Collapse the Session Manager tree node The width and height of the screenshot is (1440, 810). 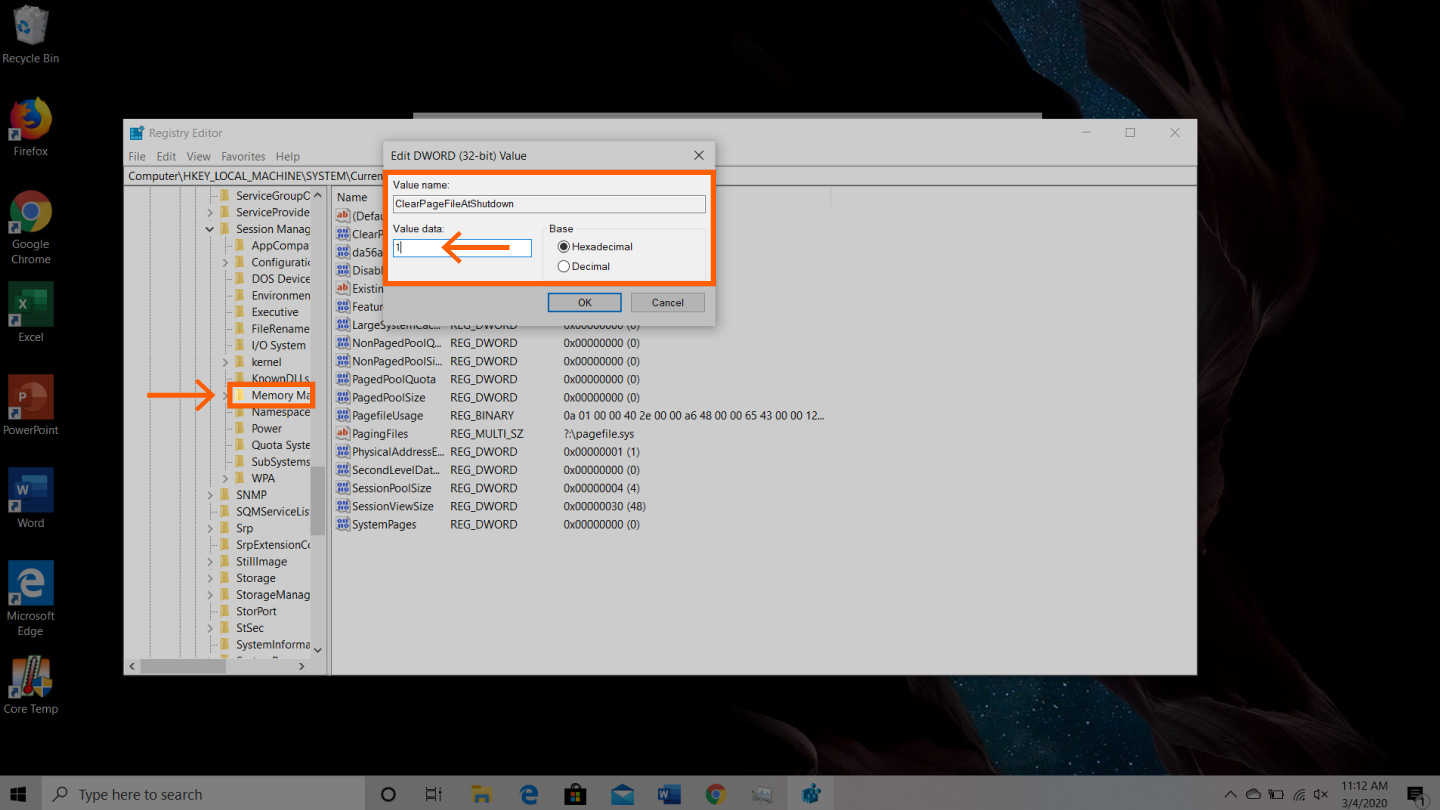210,229
